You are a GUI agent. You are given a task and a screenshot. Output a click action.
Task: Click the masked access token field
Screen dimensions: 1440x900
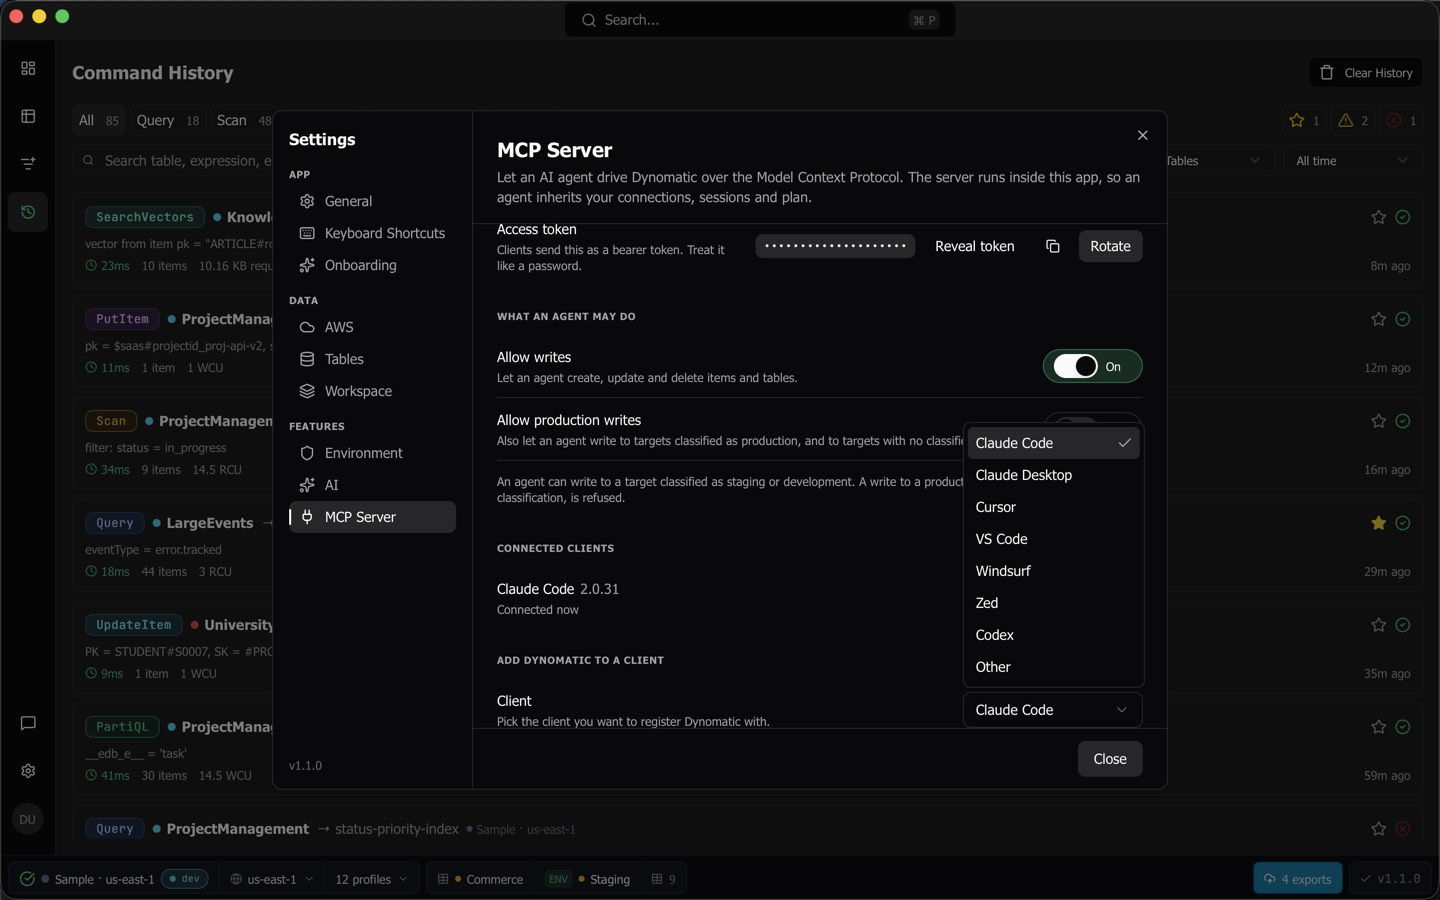point(835,246)
